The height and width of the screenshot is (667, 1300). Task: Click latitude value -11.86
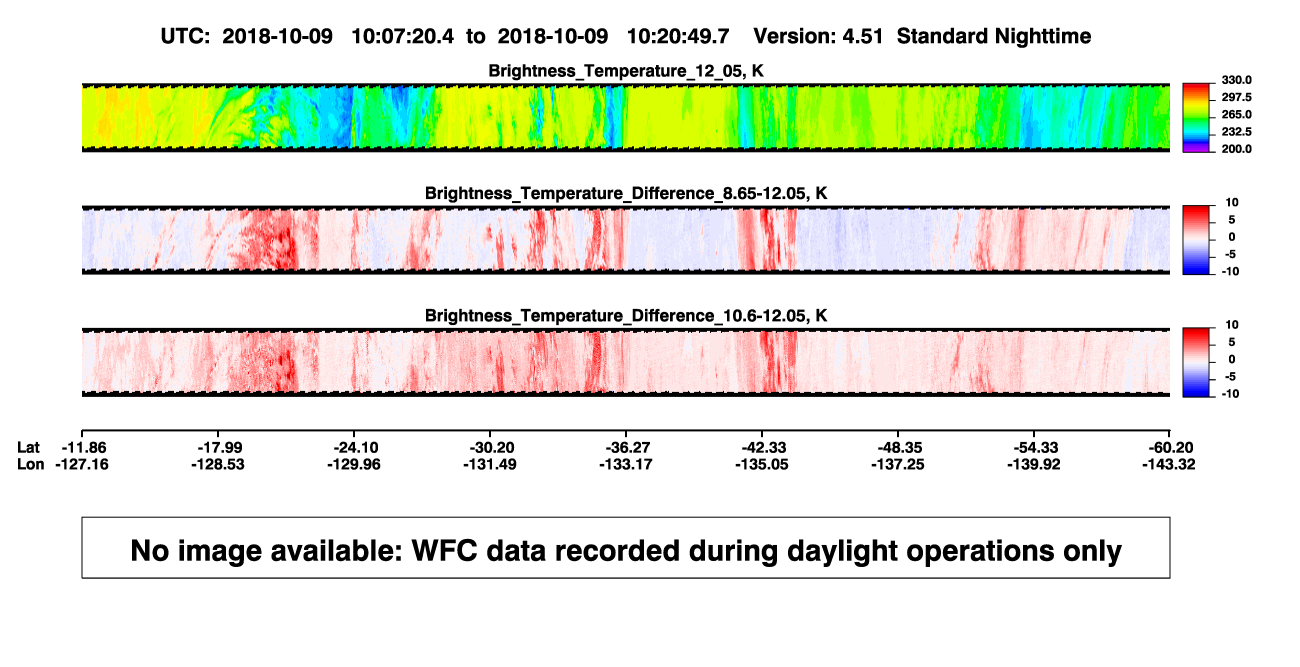click(83, 447)
